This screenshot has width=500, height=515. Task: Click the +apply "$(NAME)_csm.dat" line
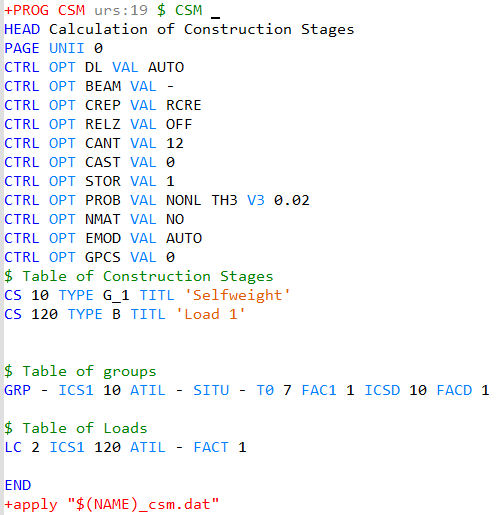click(x=112, y=504)
